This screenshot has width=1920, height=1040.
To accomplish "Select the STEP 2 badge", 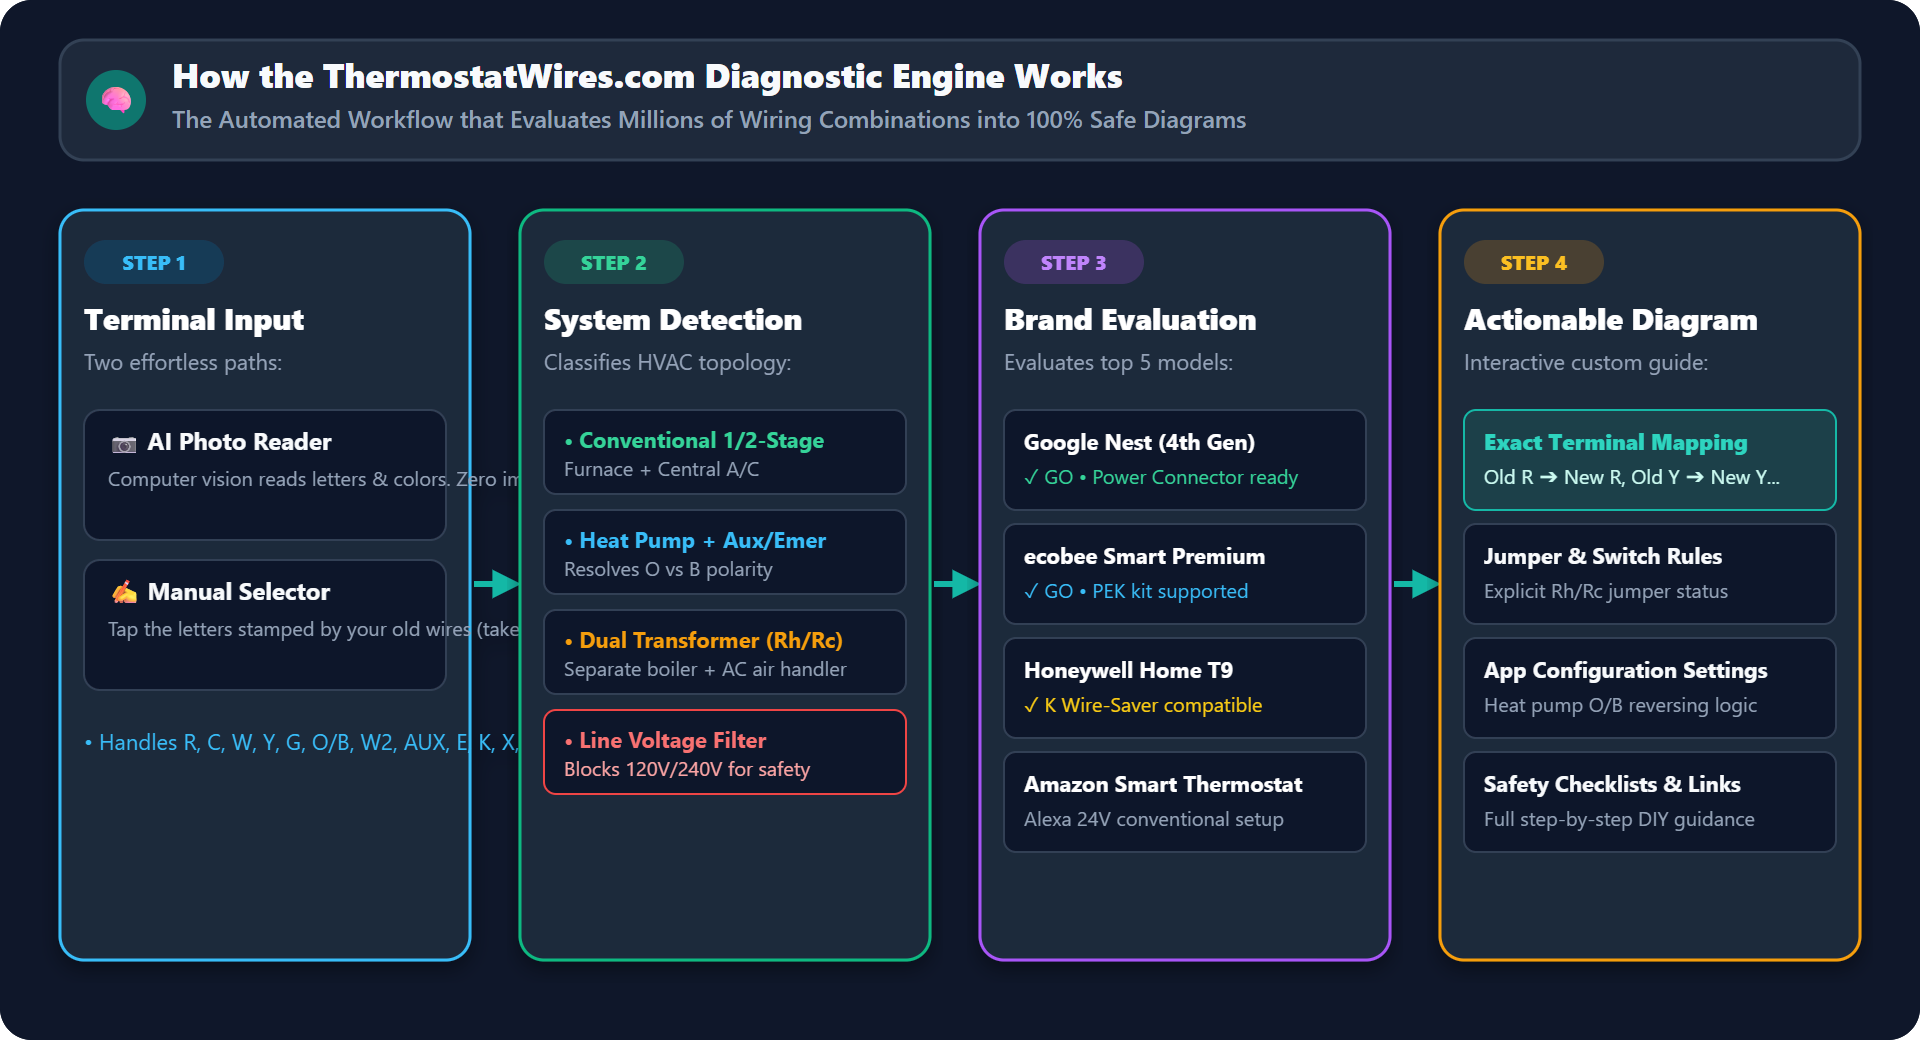I will [x=614, y=263].
